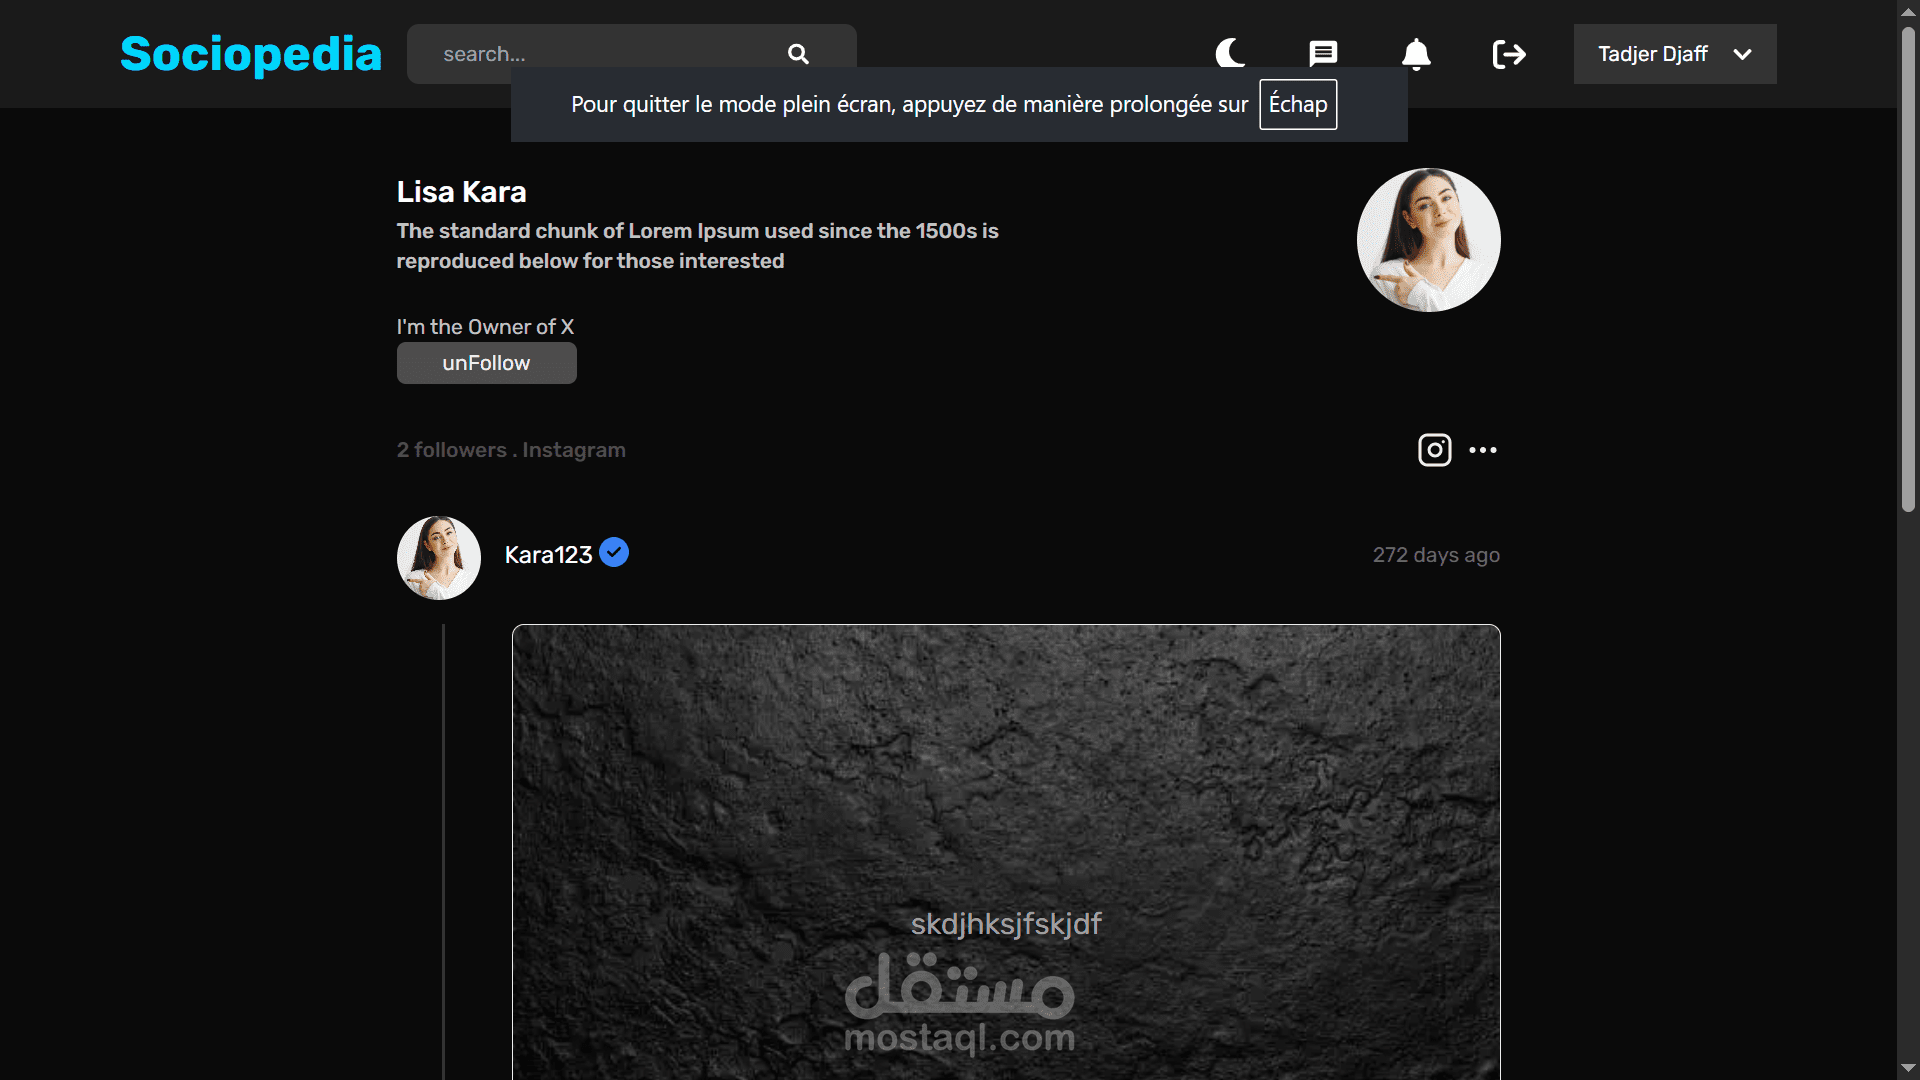Open the post image skdjhksjfskjdf
The width and height of the screenshot is (1920, 1080).
tap(1006, 852)
